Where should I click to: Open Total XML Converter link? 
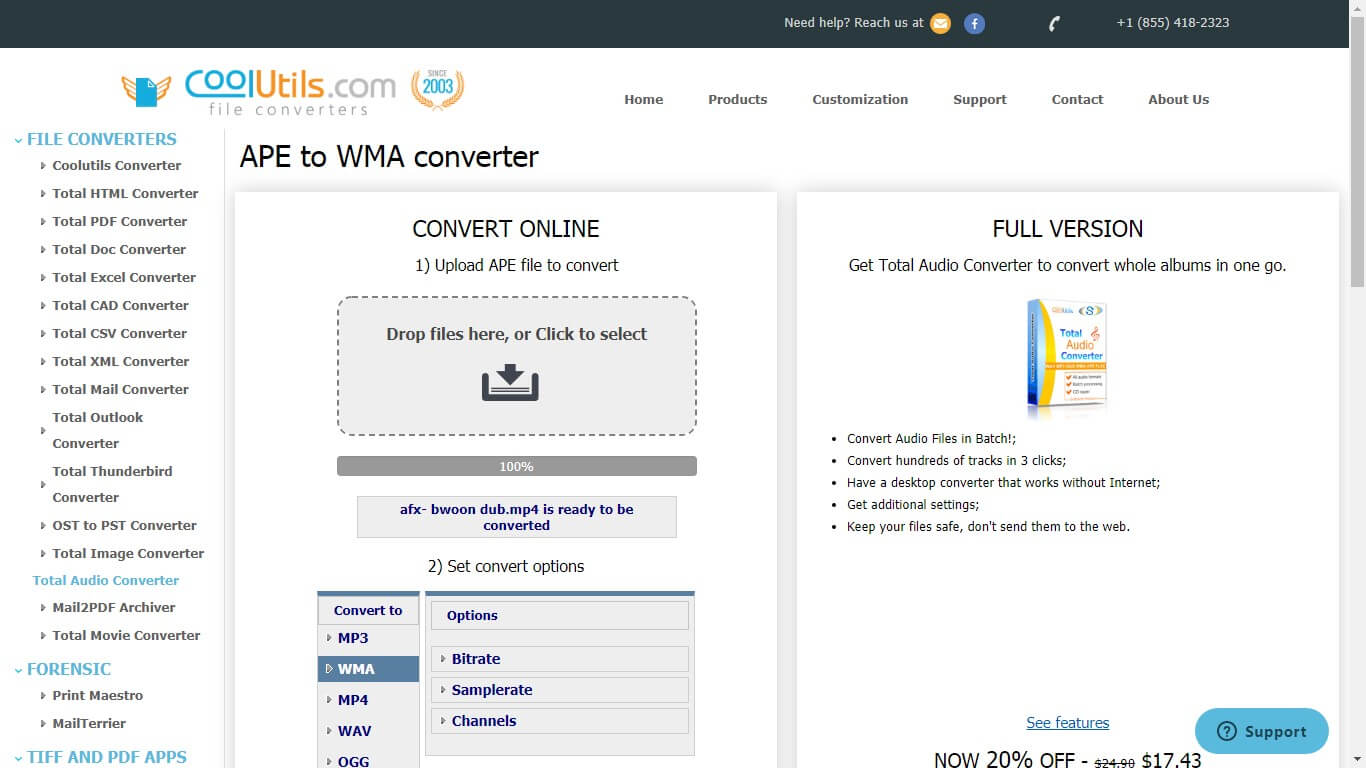pos(121,362)
